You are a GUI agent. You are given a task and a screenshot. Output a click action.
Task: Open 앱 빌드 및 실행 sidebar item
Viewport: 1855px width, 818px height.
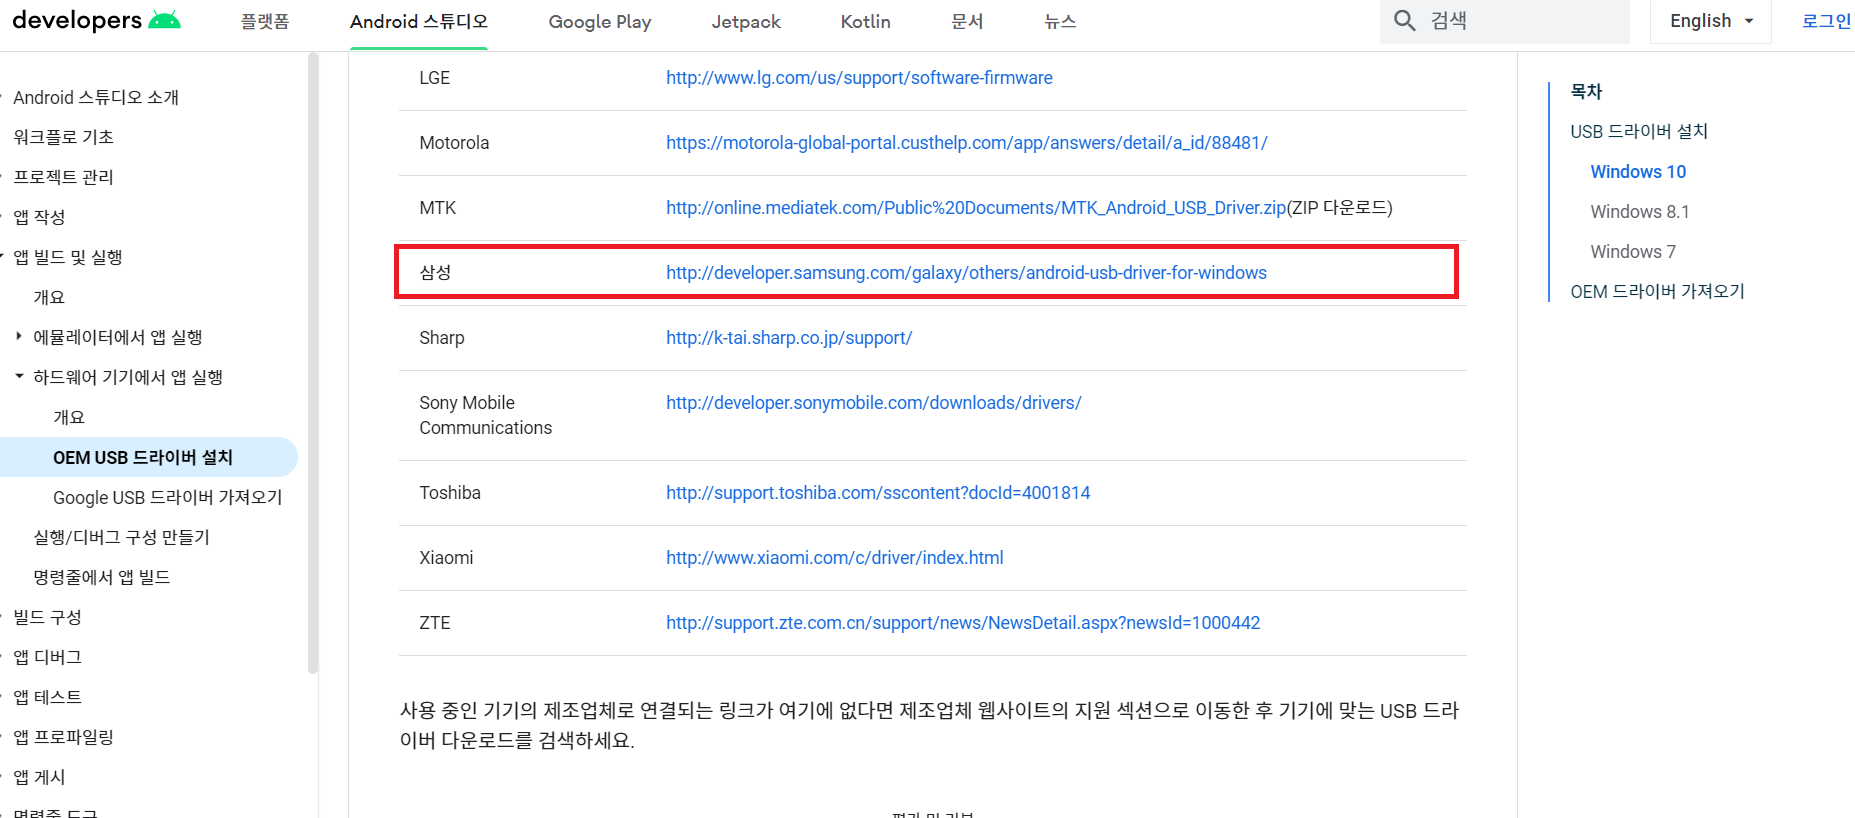[68, 257]
